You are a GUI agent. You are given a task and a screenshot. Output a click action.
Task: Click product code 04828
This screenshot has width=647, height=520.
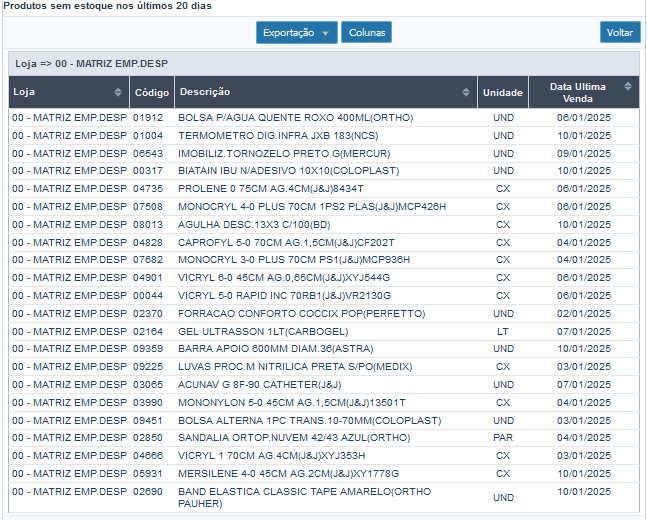coord(148,243)
